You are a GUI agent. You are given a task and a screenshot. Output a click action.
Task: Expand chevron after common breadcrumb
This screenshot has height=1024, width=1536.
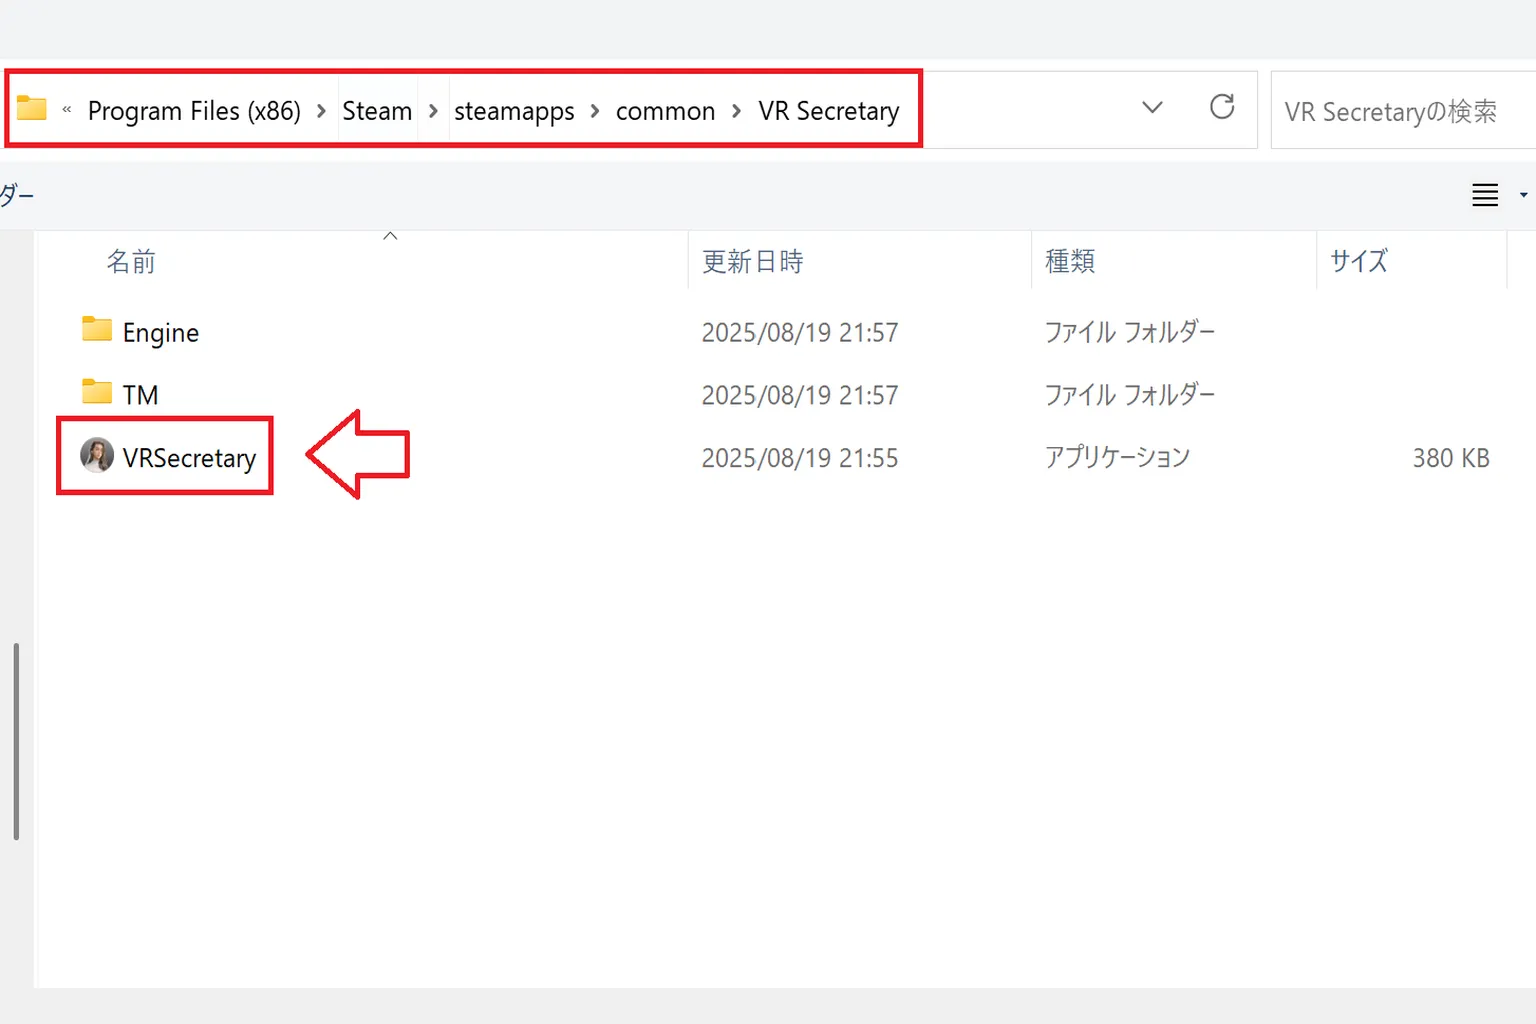click(x=737, y=111)
